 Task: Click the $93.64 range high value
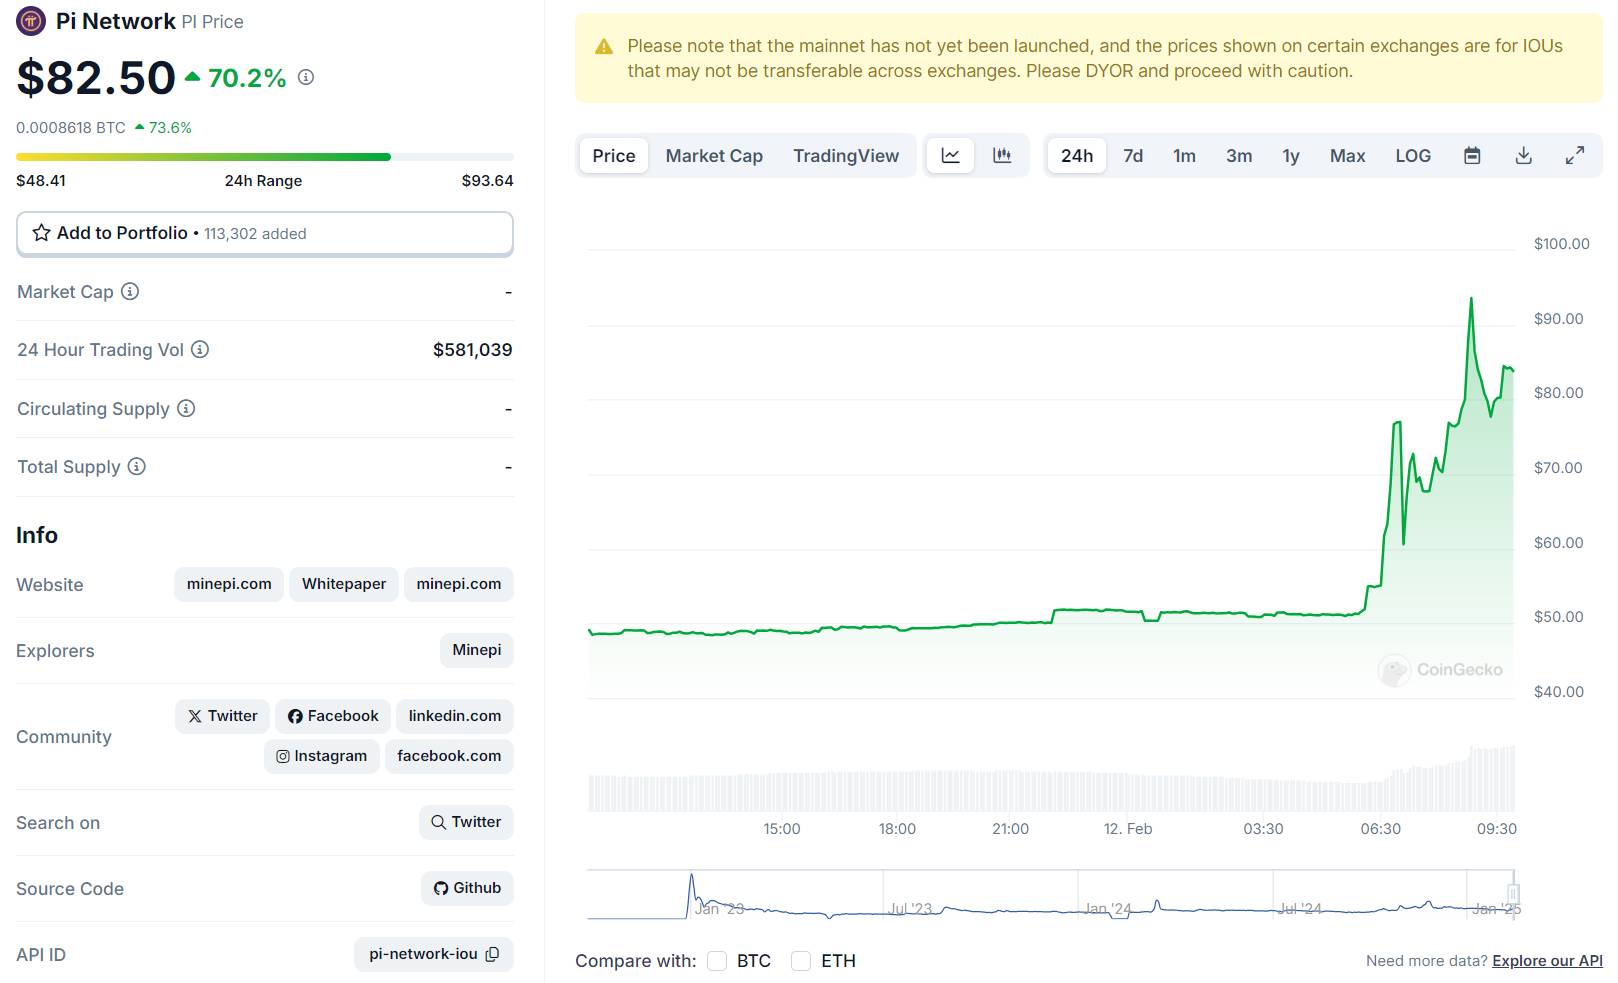[x=487, y=181]
